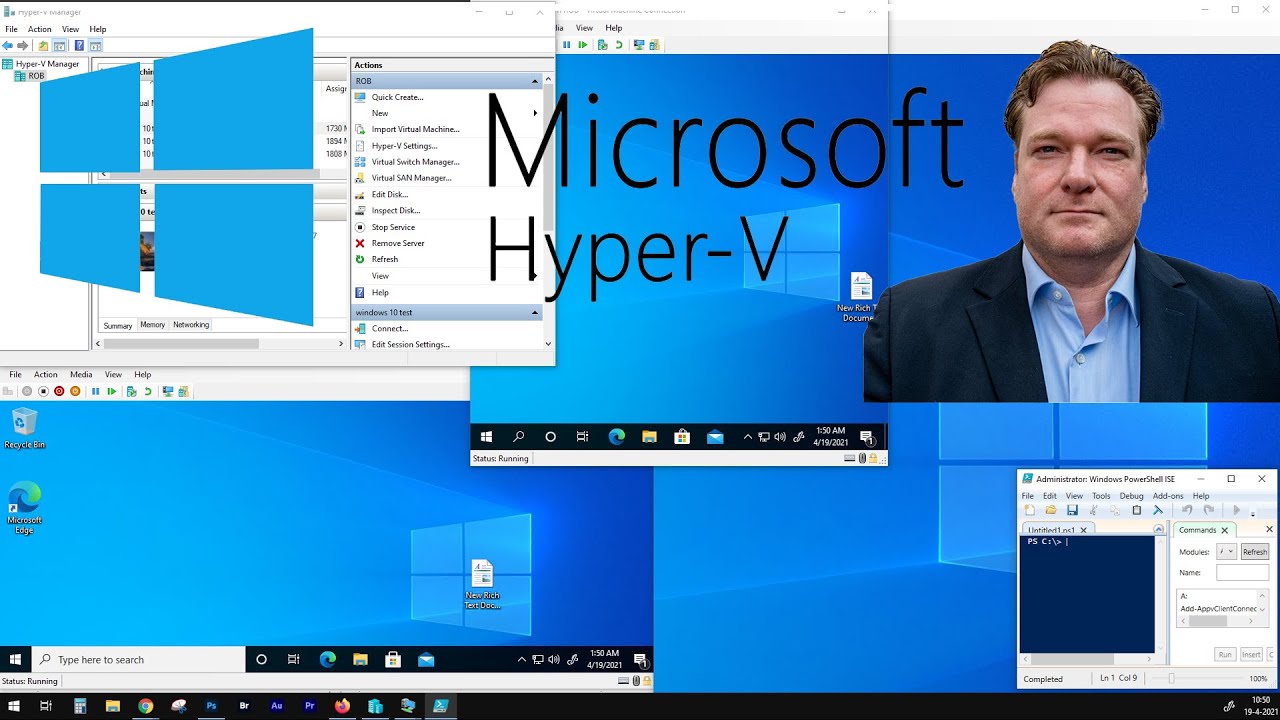Viewport: 1280px width, 720px height.
Task: Adjust the zoom slider in PowerShell ISE
Action: [x=1170, y=679]
